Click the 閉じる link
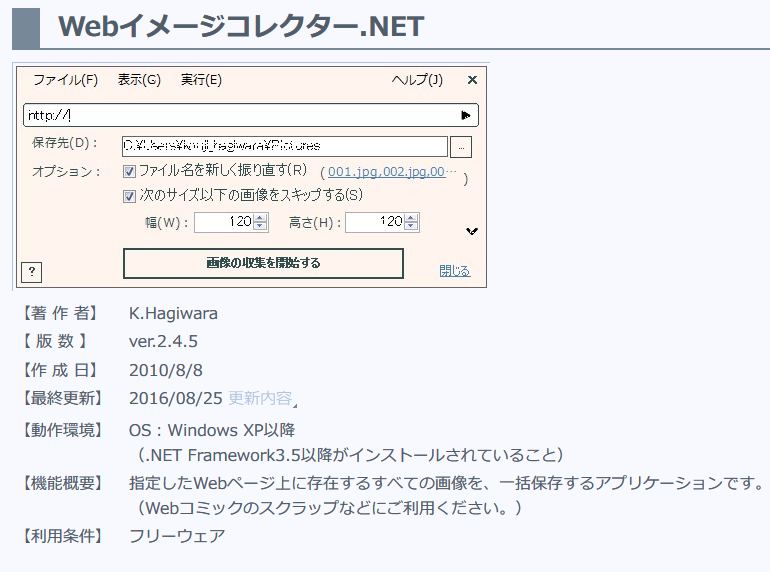Image resolution: width=770 pixels, height=572 pixels. [455, 271]
